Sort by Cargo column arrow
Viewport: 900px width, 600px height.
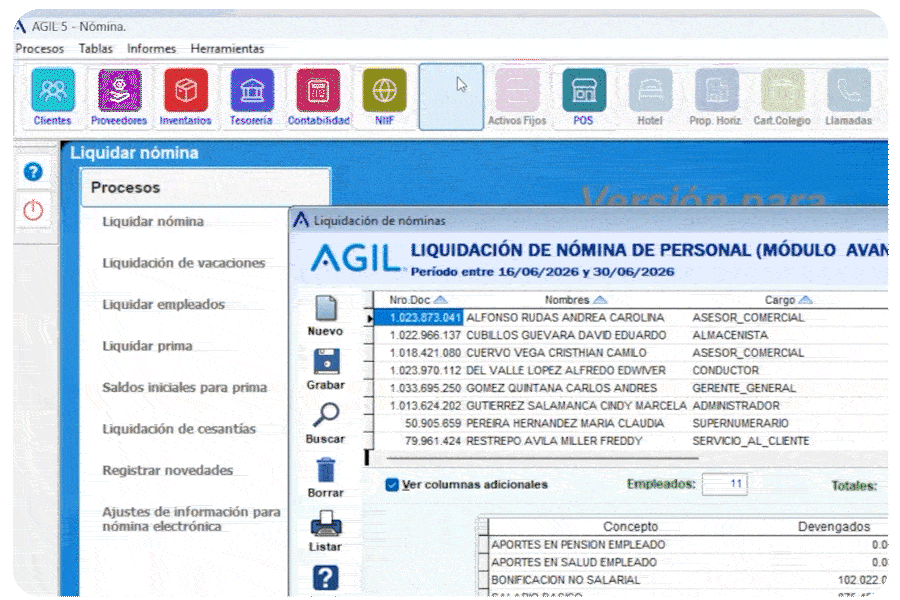click(805, 300)
